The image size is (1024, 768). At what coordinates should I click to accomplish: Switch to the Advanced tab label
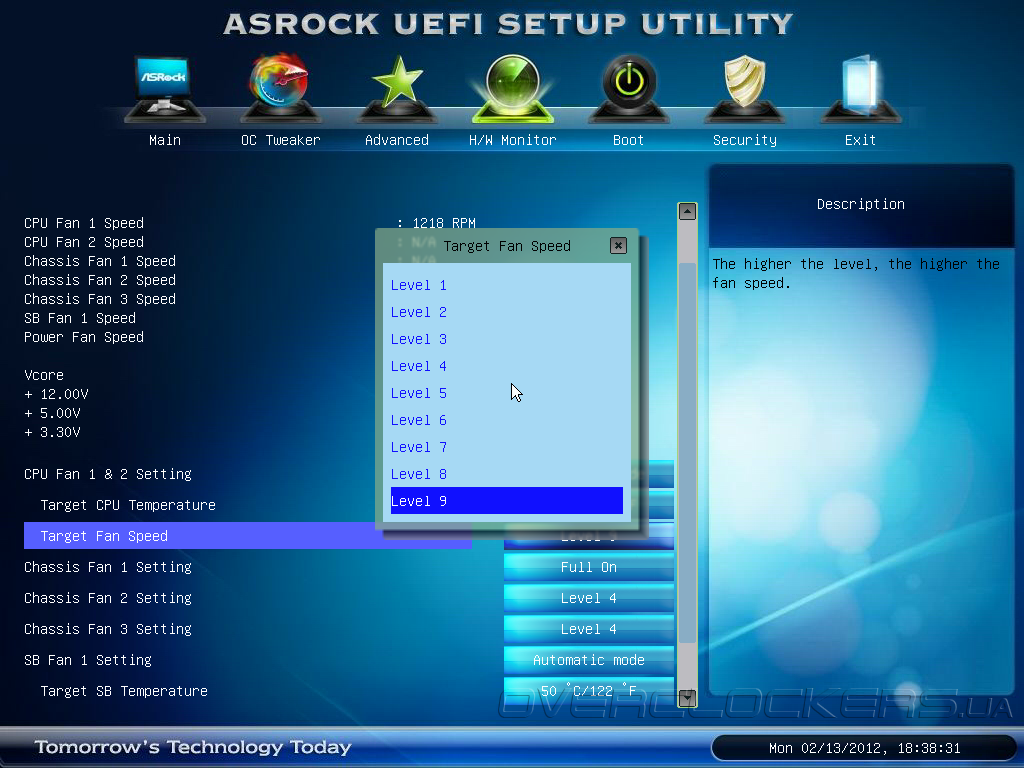point(397,140)
